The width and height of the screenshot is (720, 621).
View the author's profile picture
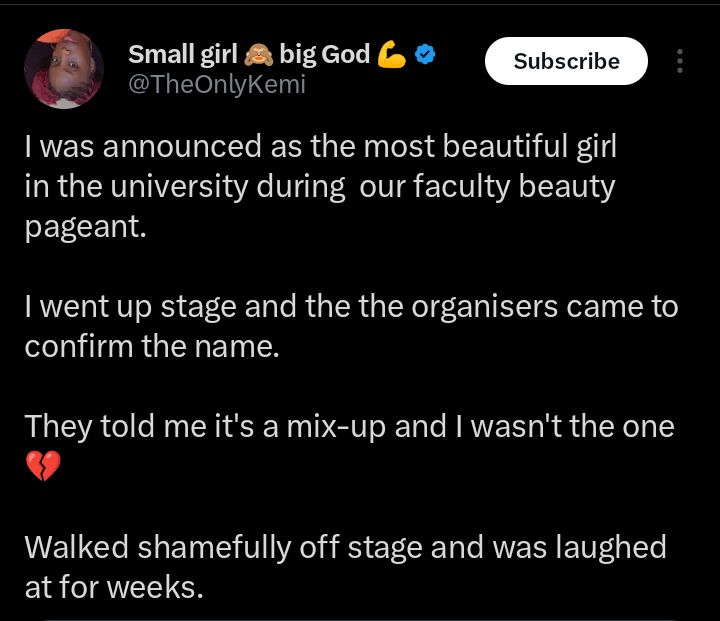tap(63, 69)
